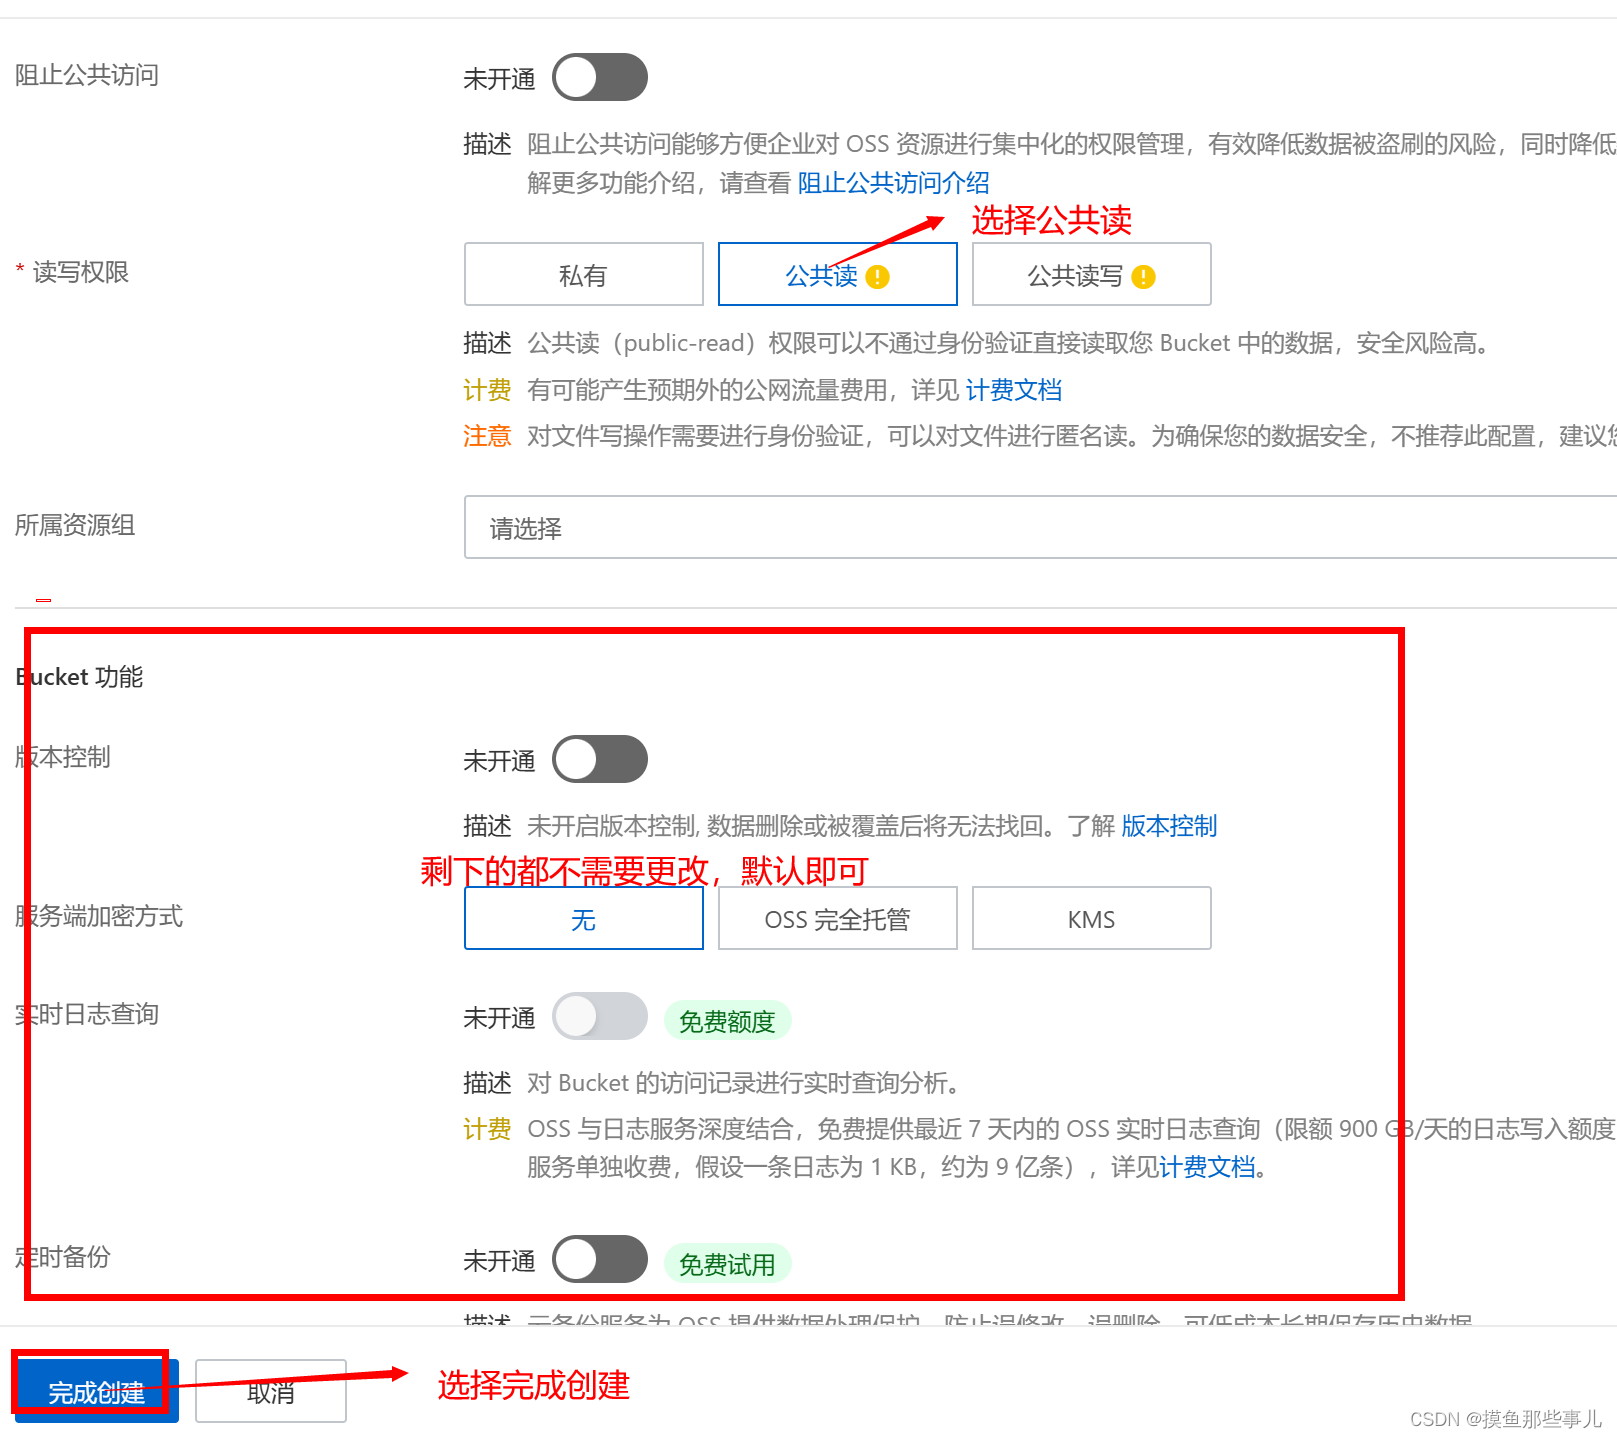Click the 完成创建 button
The height and width of the screenshot is (1438, 1617).
click(96, 1390)
